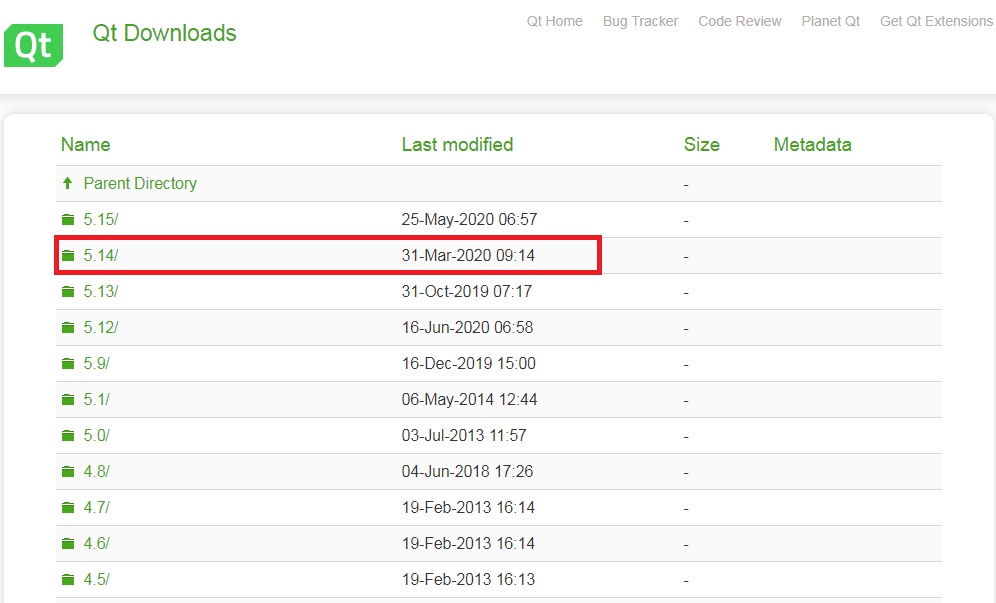The width and height of the screenshot is (996, 603).
Task: Open the Bug Tracker navigation link
Action: 640,21
